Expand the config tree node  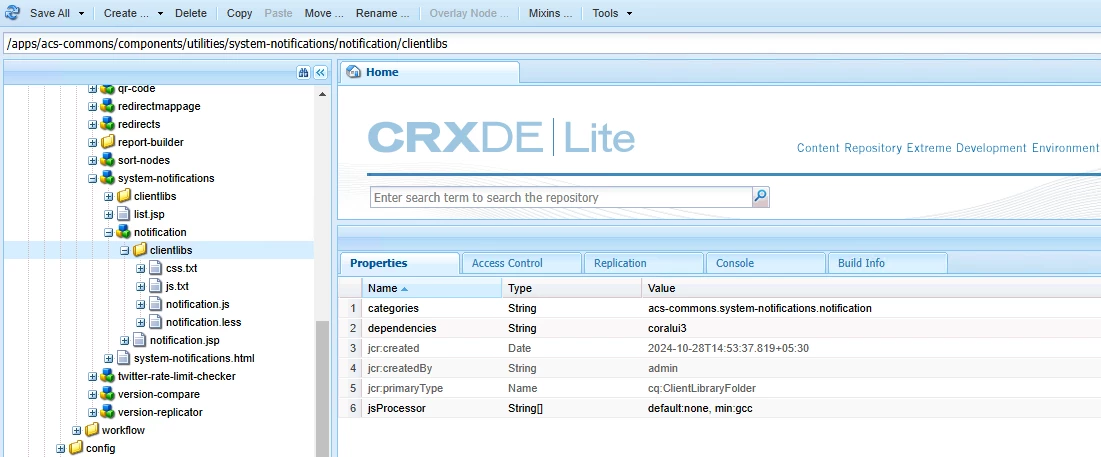click(x=60, y=448)
